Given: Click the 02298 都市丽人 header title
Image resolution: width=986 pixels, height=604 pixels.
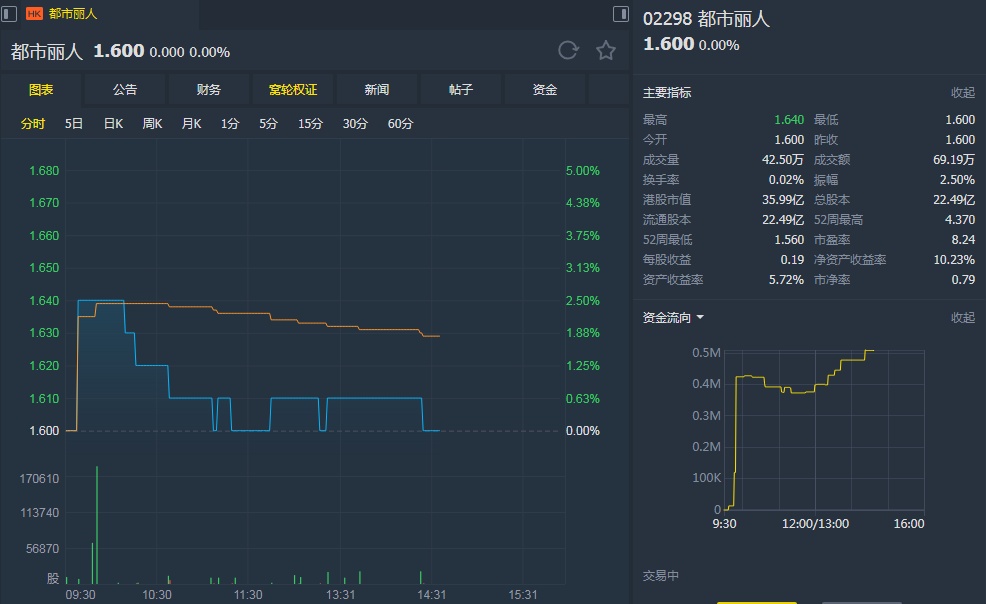Looking at the screenshot, I should pyautogui.click(x=706, y=19).
